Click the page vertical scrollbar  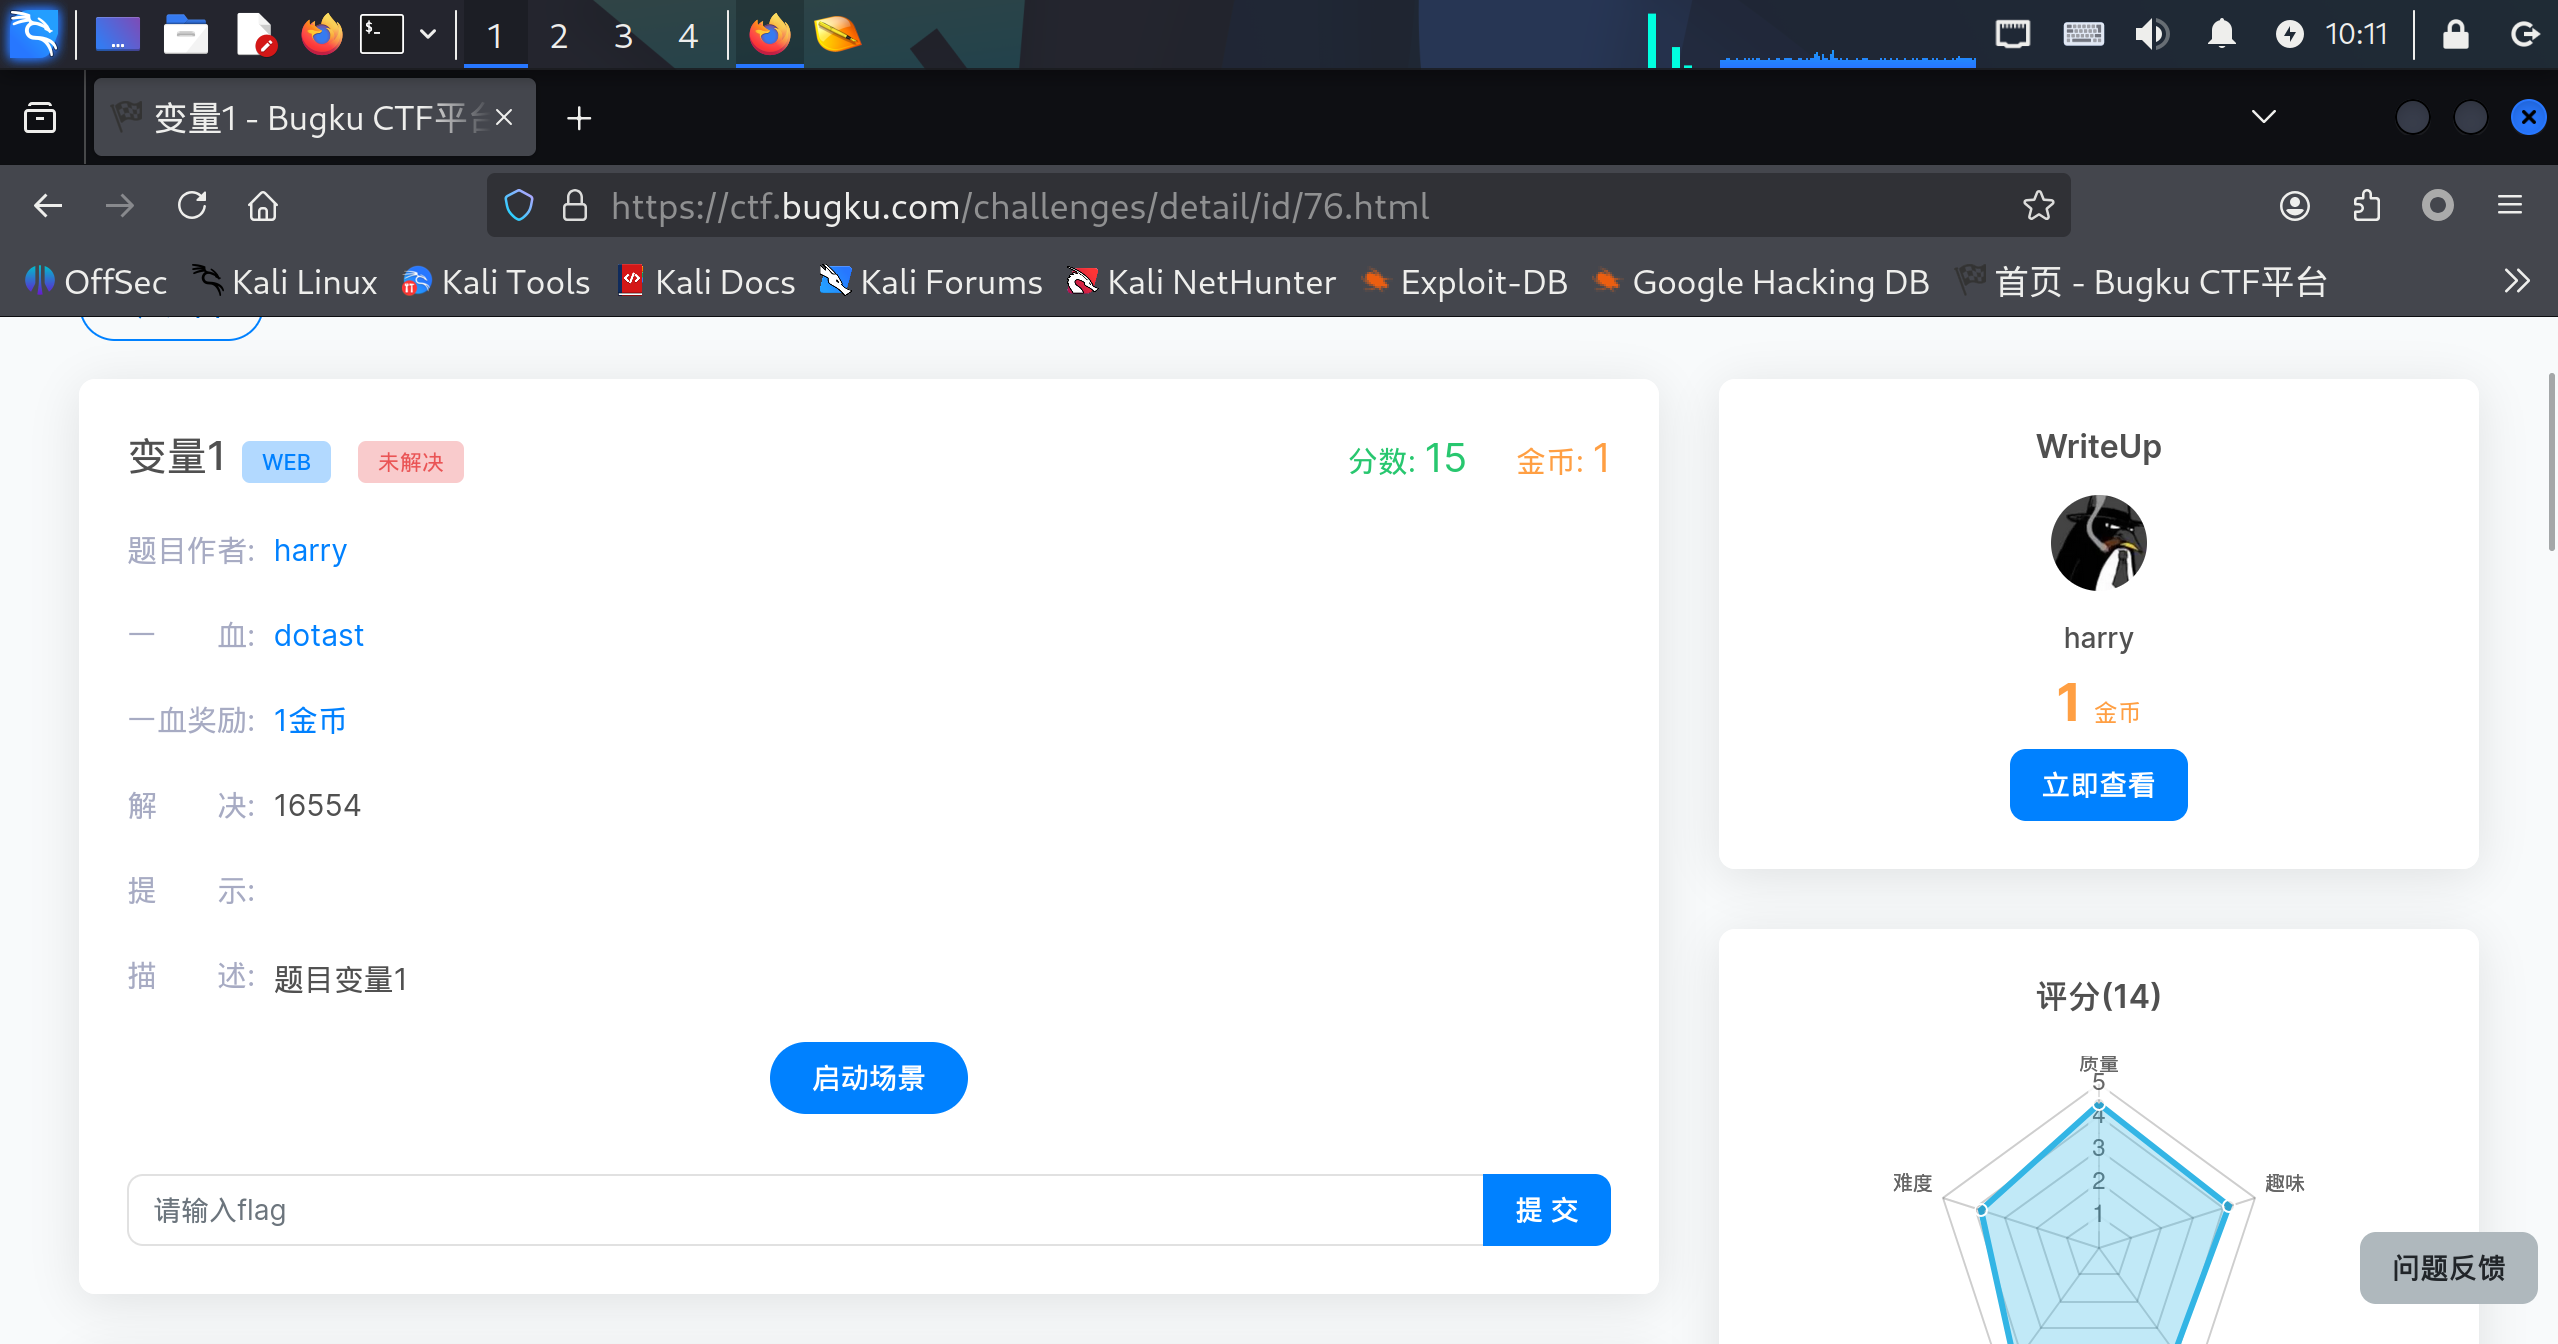(x=2551, y=460)
